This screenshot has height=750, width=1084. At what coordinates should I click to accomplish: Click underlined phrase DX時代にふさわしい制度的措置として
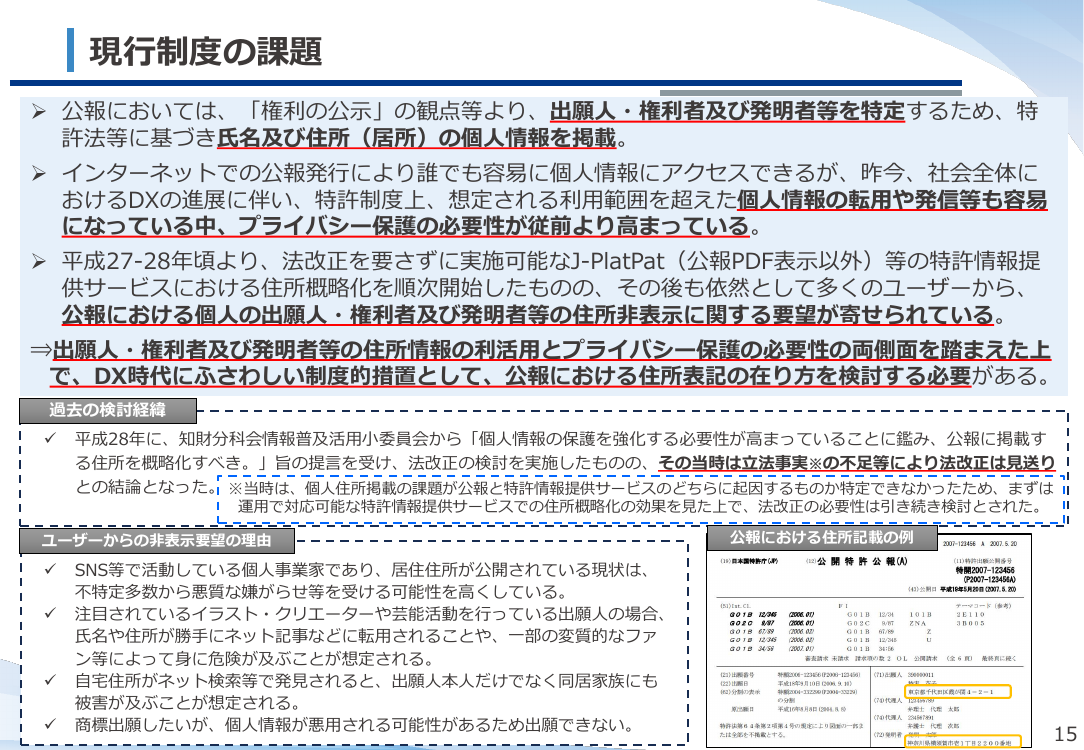point(288,376)
